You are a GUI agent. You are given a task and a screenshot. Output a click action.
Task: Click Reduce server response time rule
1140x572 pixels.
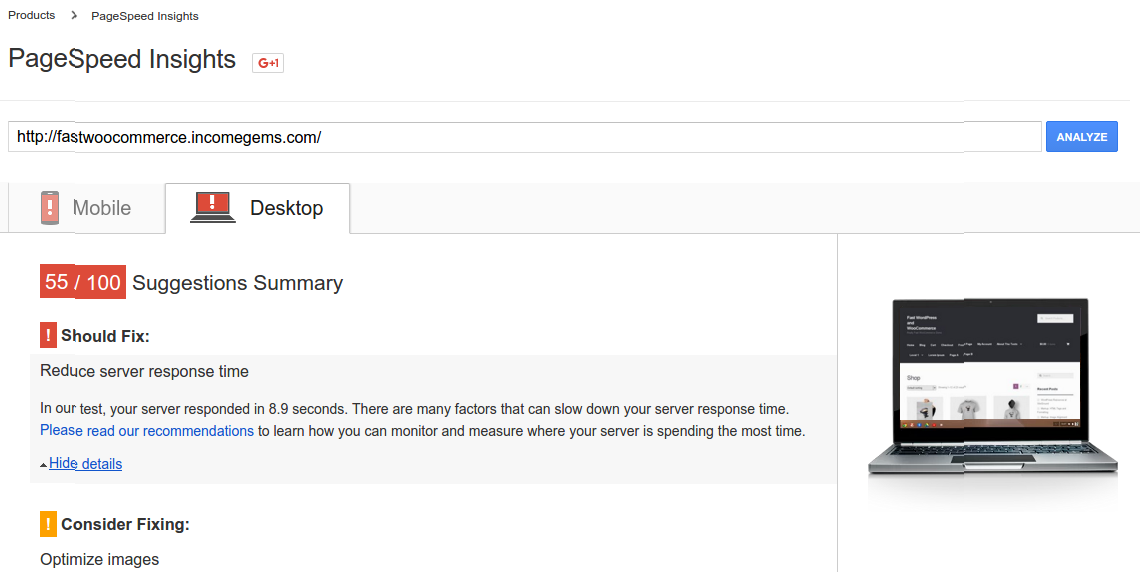point(145,371)
